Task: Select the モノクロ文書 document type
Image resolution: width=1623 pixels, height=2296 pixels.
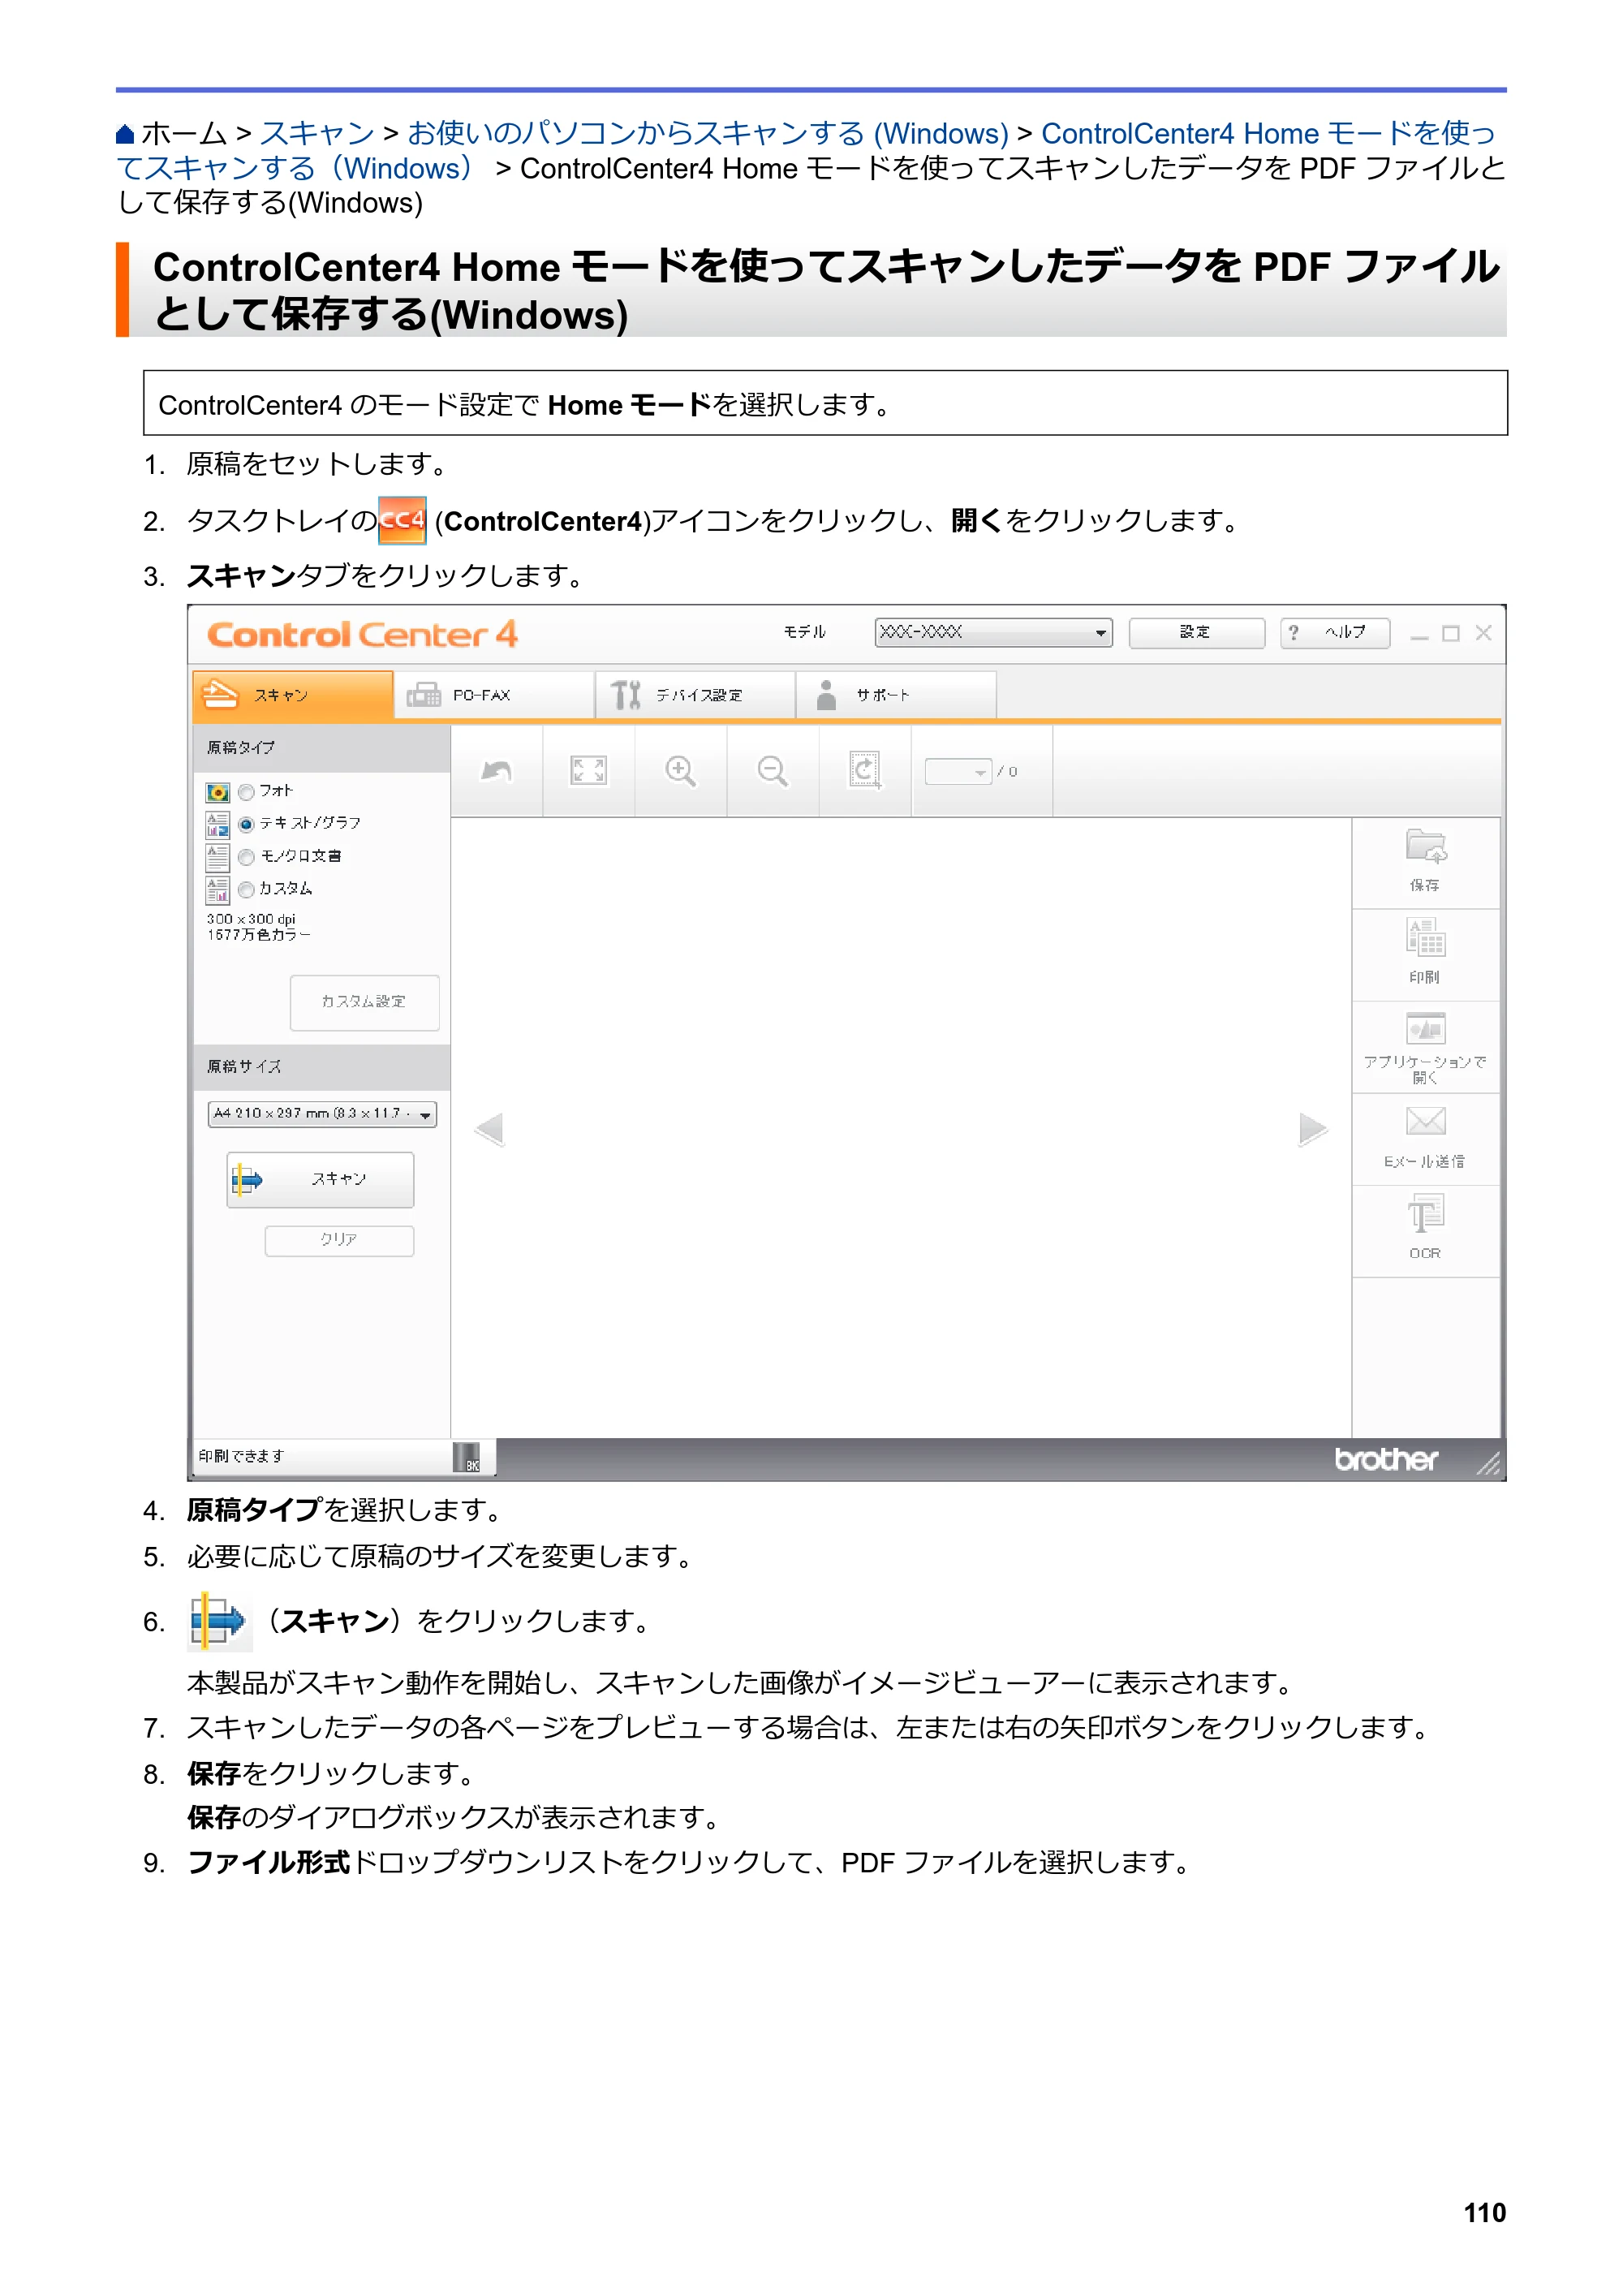Action: pyautogui.click(x=247, y=857)
